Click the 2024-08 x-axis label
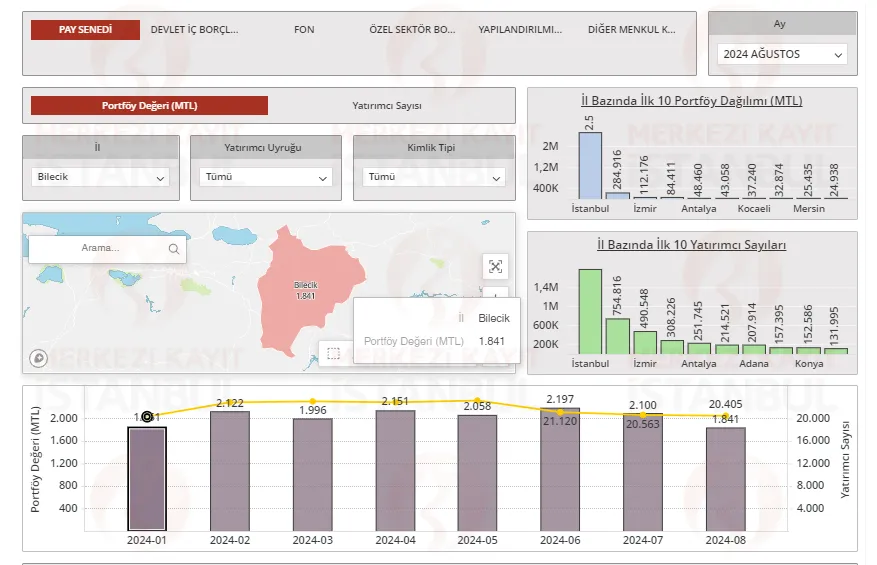The height and width of the screenshot is (565, 877). pos(725,540)
